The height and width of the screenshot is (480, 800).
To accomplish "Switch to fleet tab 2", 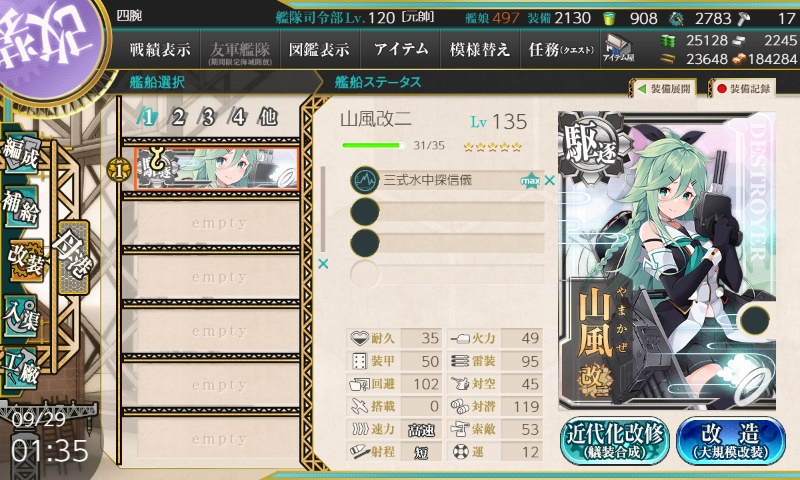I will point(178,117).
